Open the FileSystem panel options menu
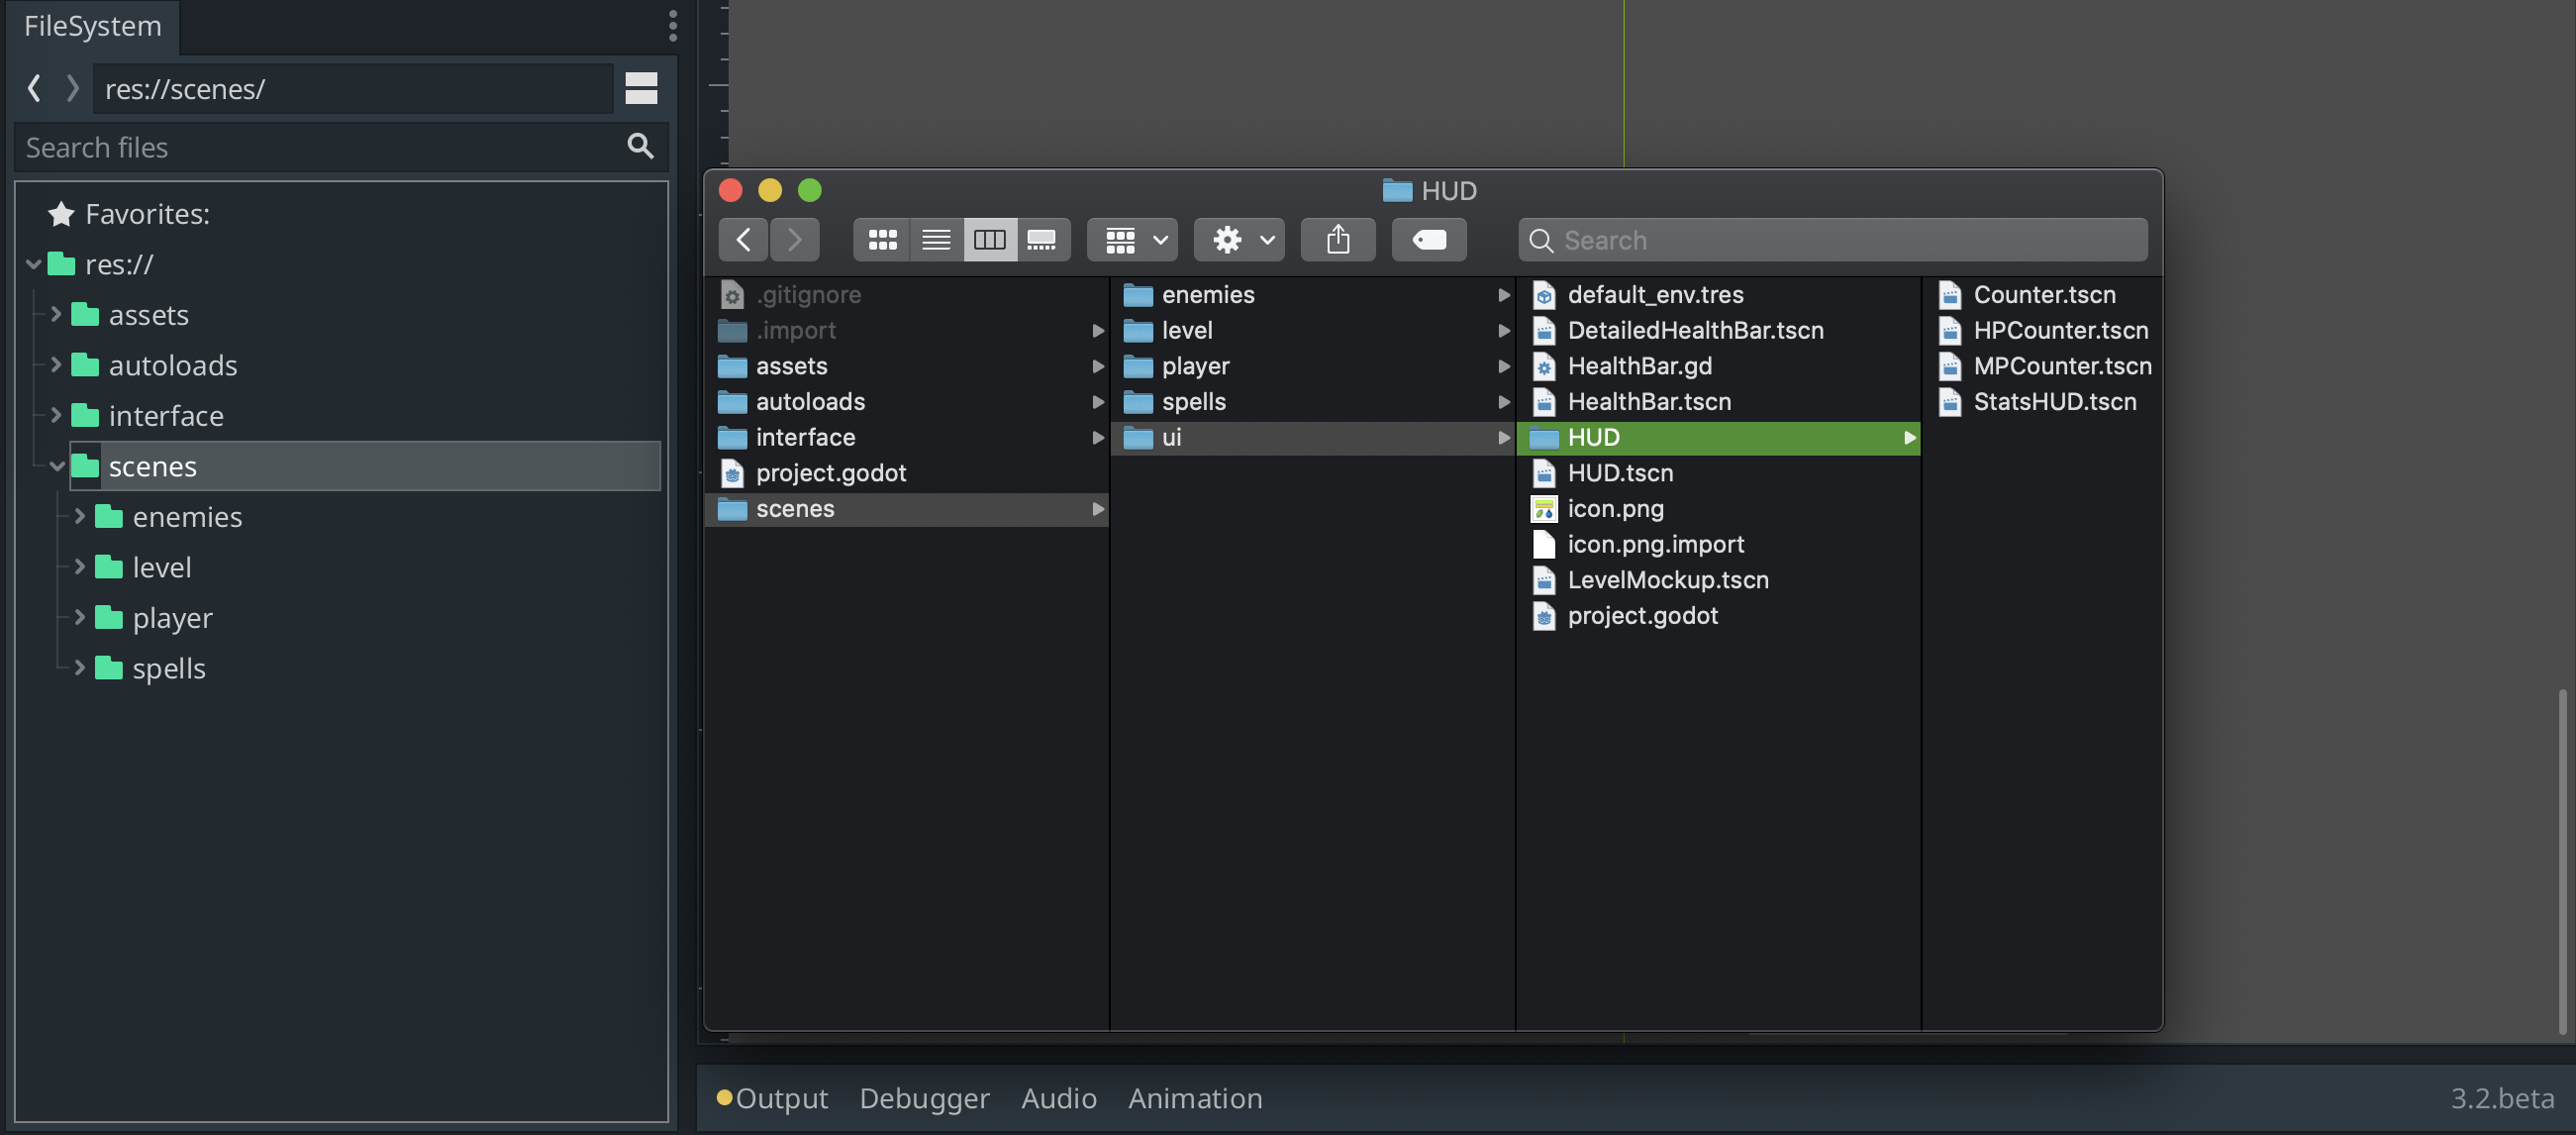This screenshot has height=1135, width=2576. [x=672, y=27]
